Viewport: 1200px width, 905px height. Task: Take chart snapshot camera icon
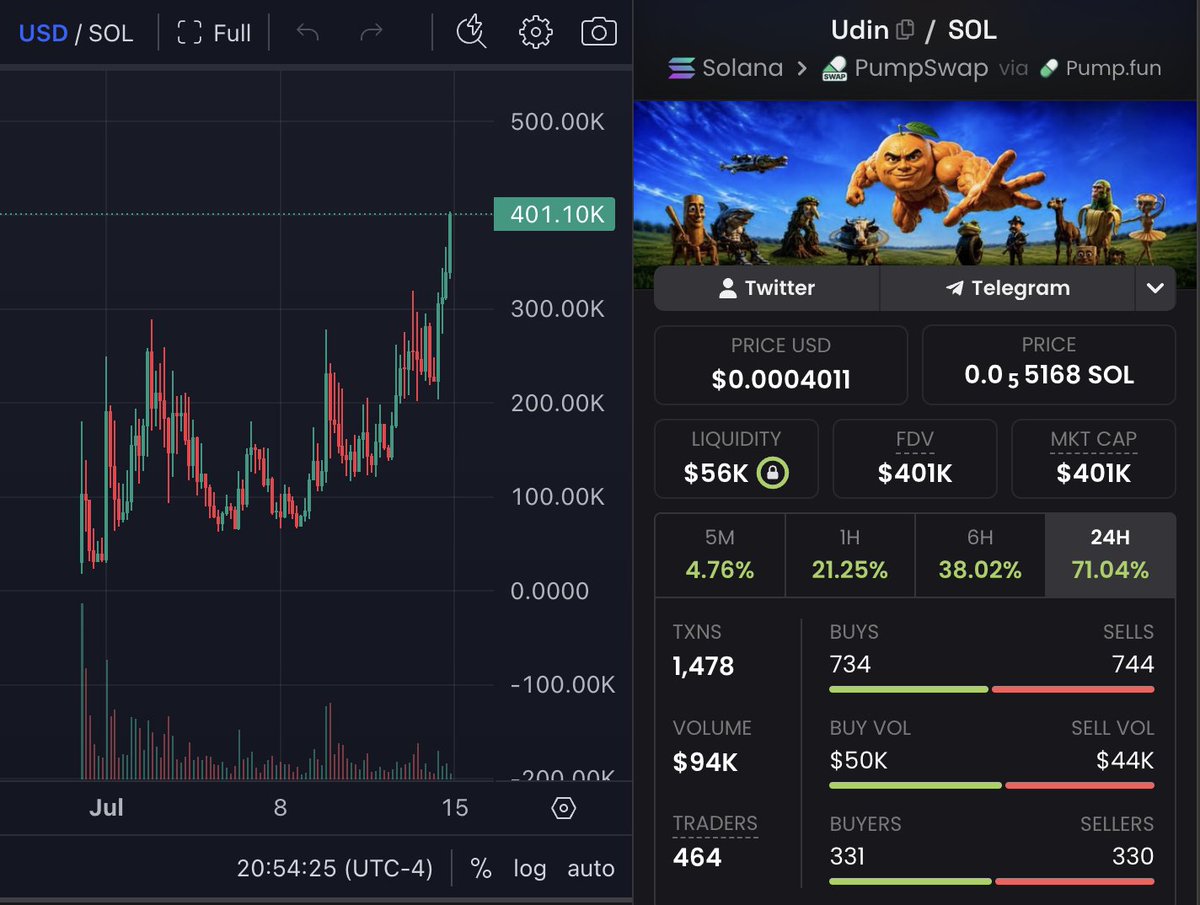(598, 32)
